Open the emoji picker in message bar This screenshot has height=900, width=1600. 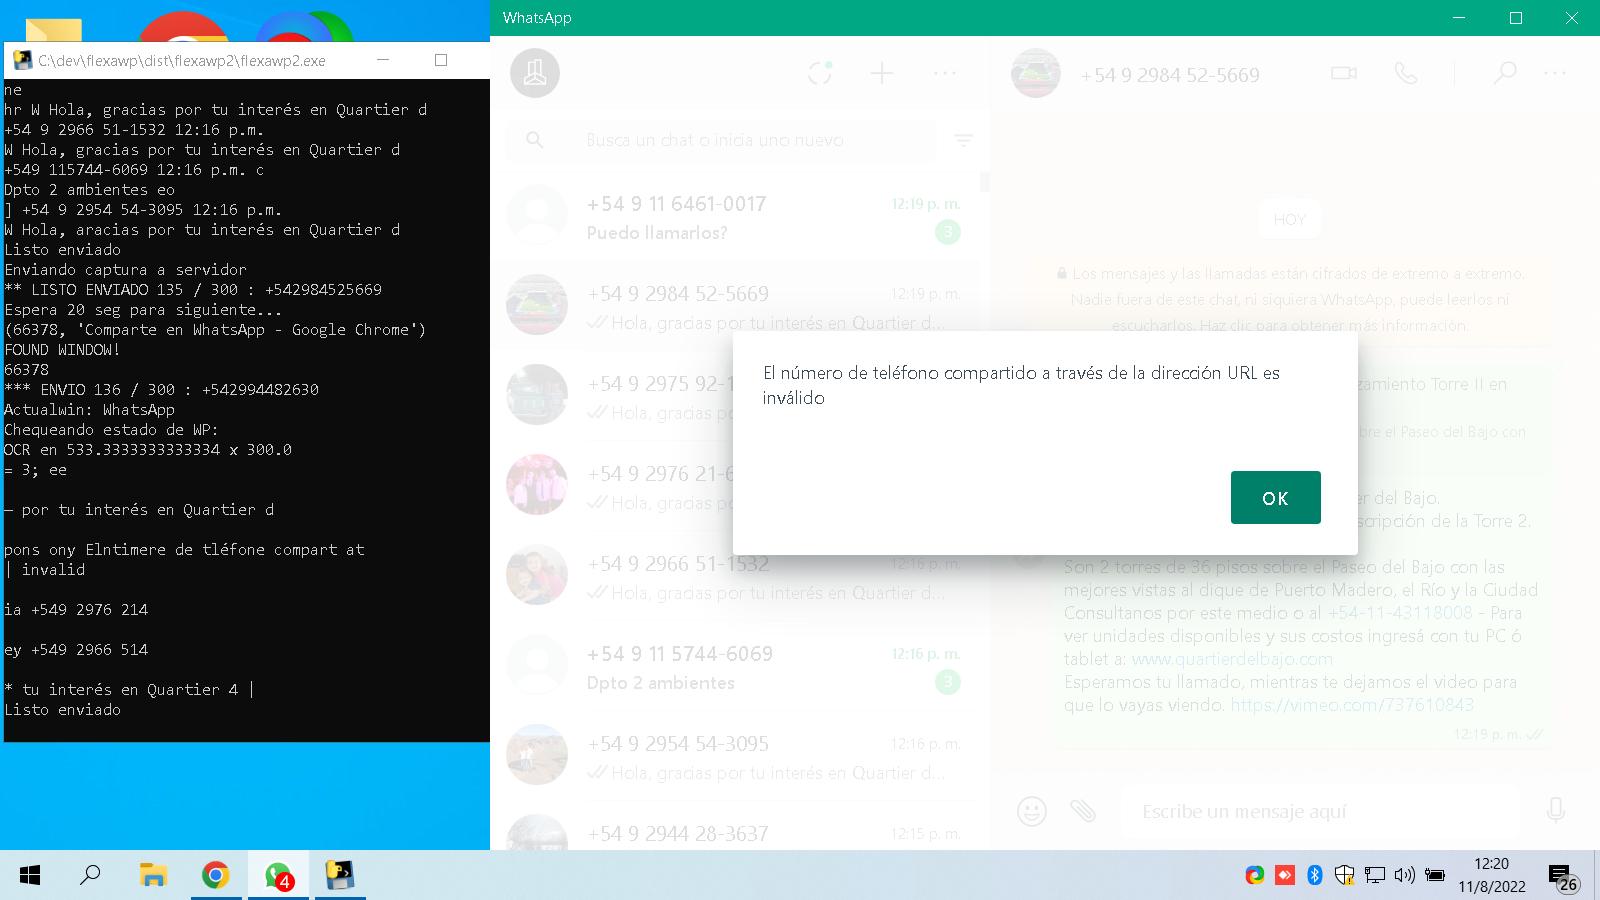click(1031, 810)
